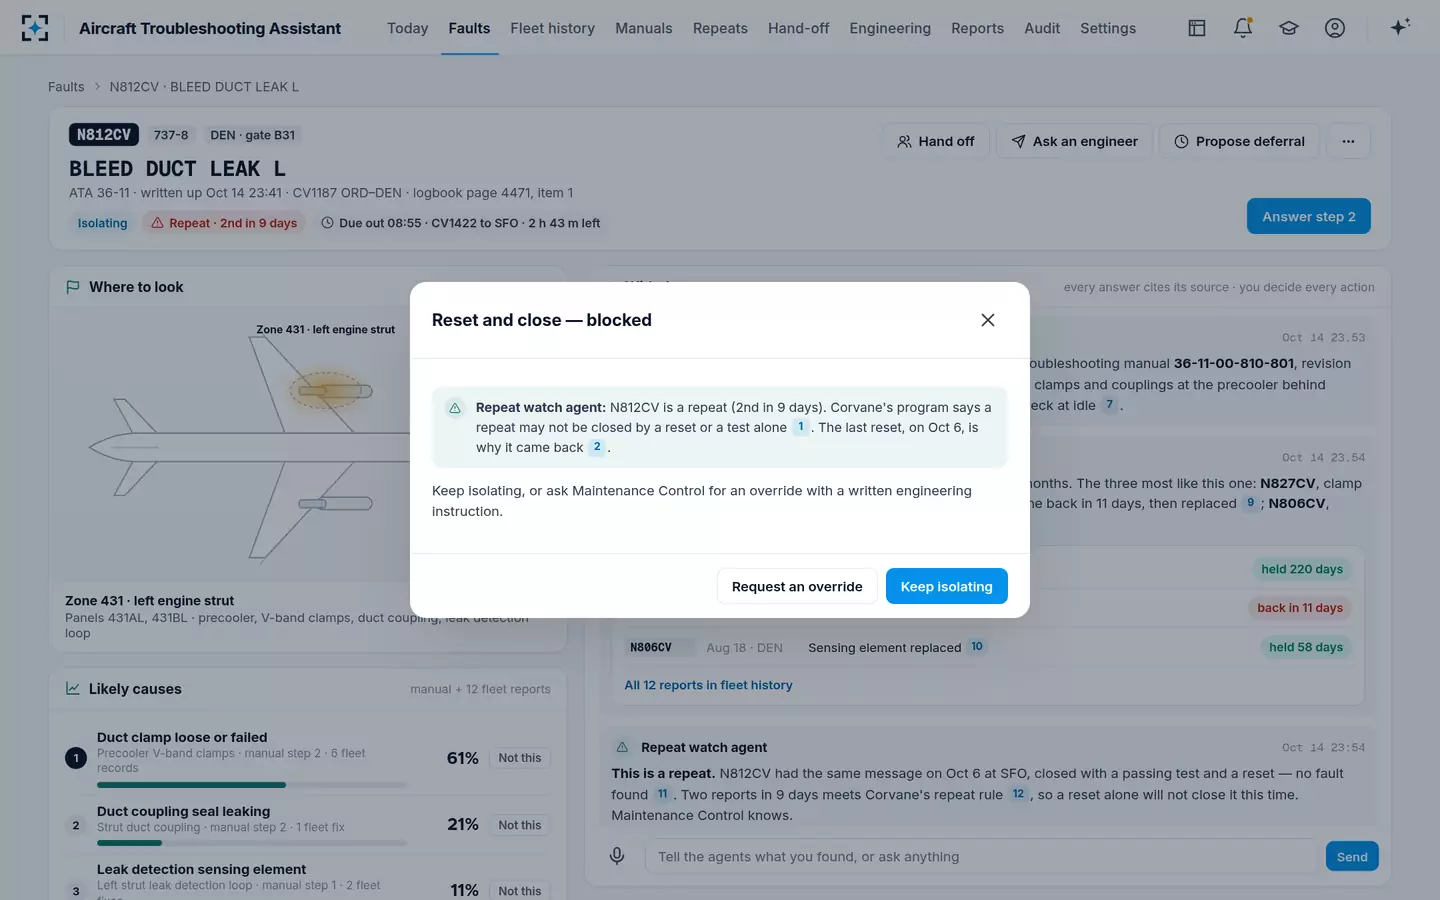Image resolution: width=1440 pixels, height=900 pixels.
Task: Open the Settings tab
Action: 1108,28
